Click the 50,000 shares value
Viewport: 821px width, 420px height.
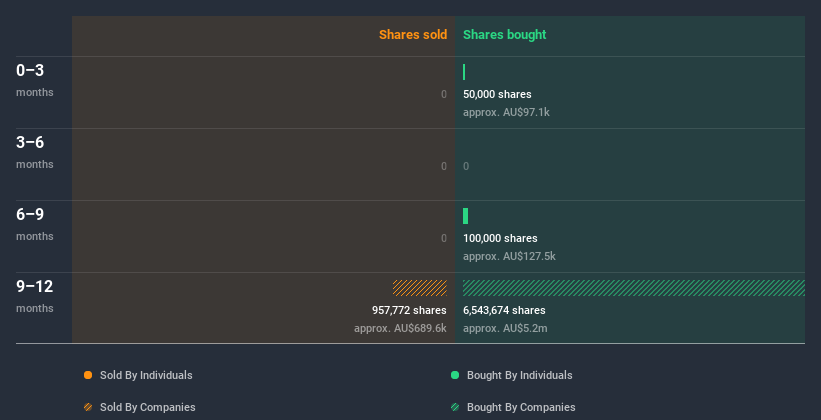click(x=497, y=94)
